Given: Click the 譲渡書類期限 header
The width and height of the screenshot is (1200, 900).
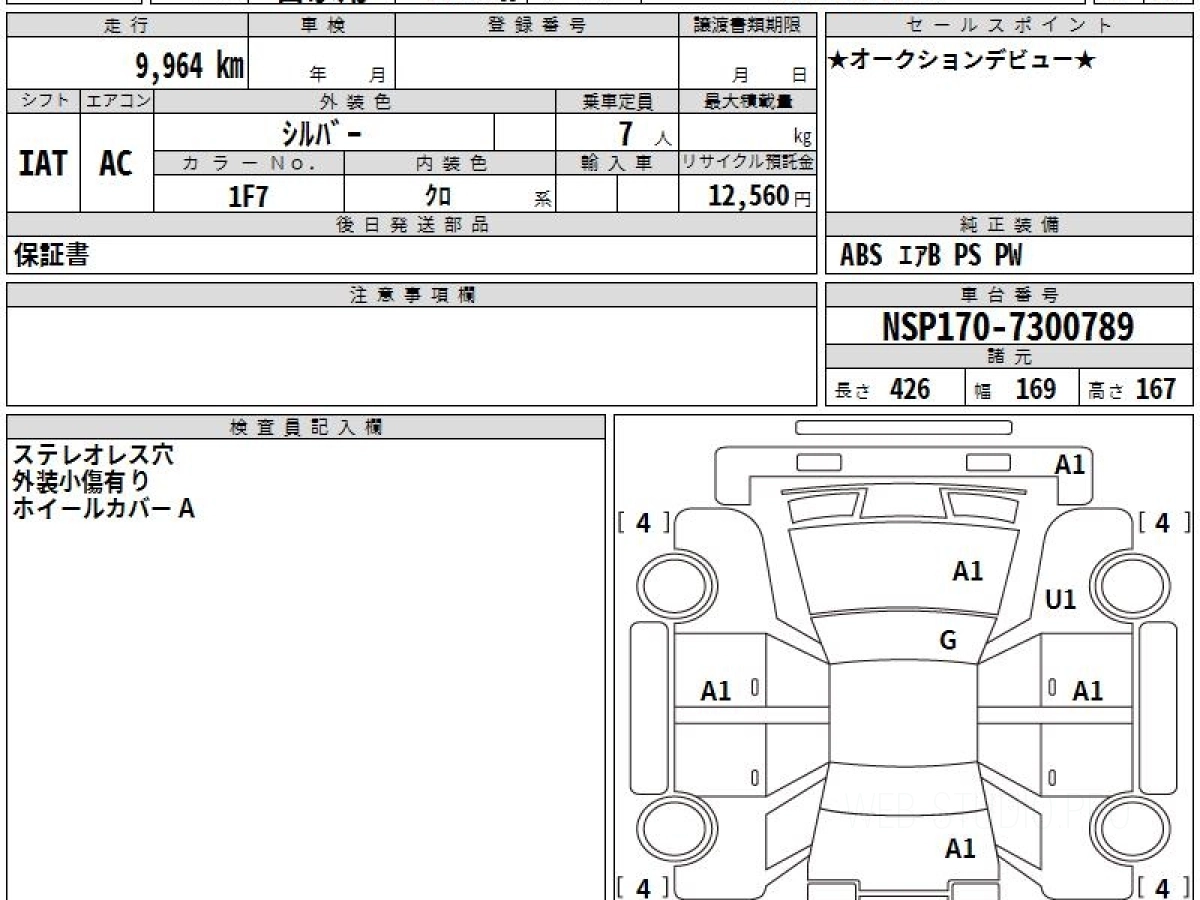Looking at the screenshot, I should 748,26.
